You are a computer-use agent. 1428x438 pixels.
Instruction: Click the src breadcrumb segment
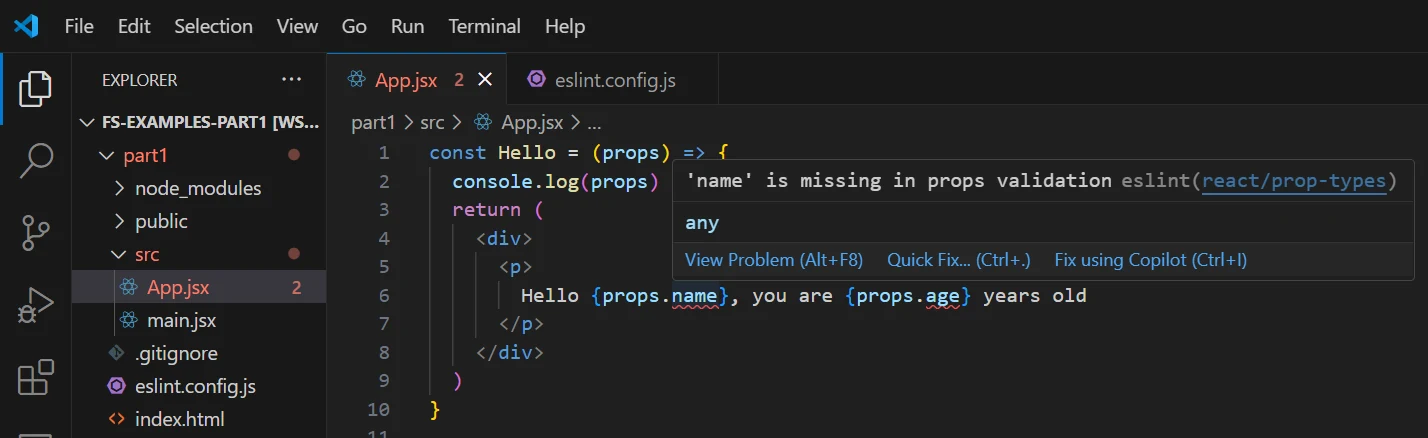point(432,123)
